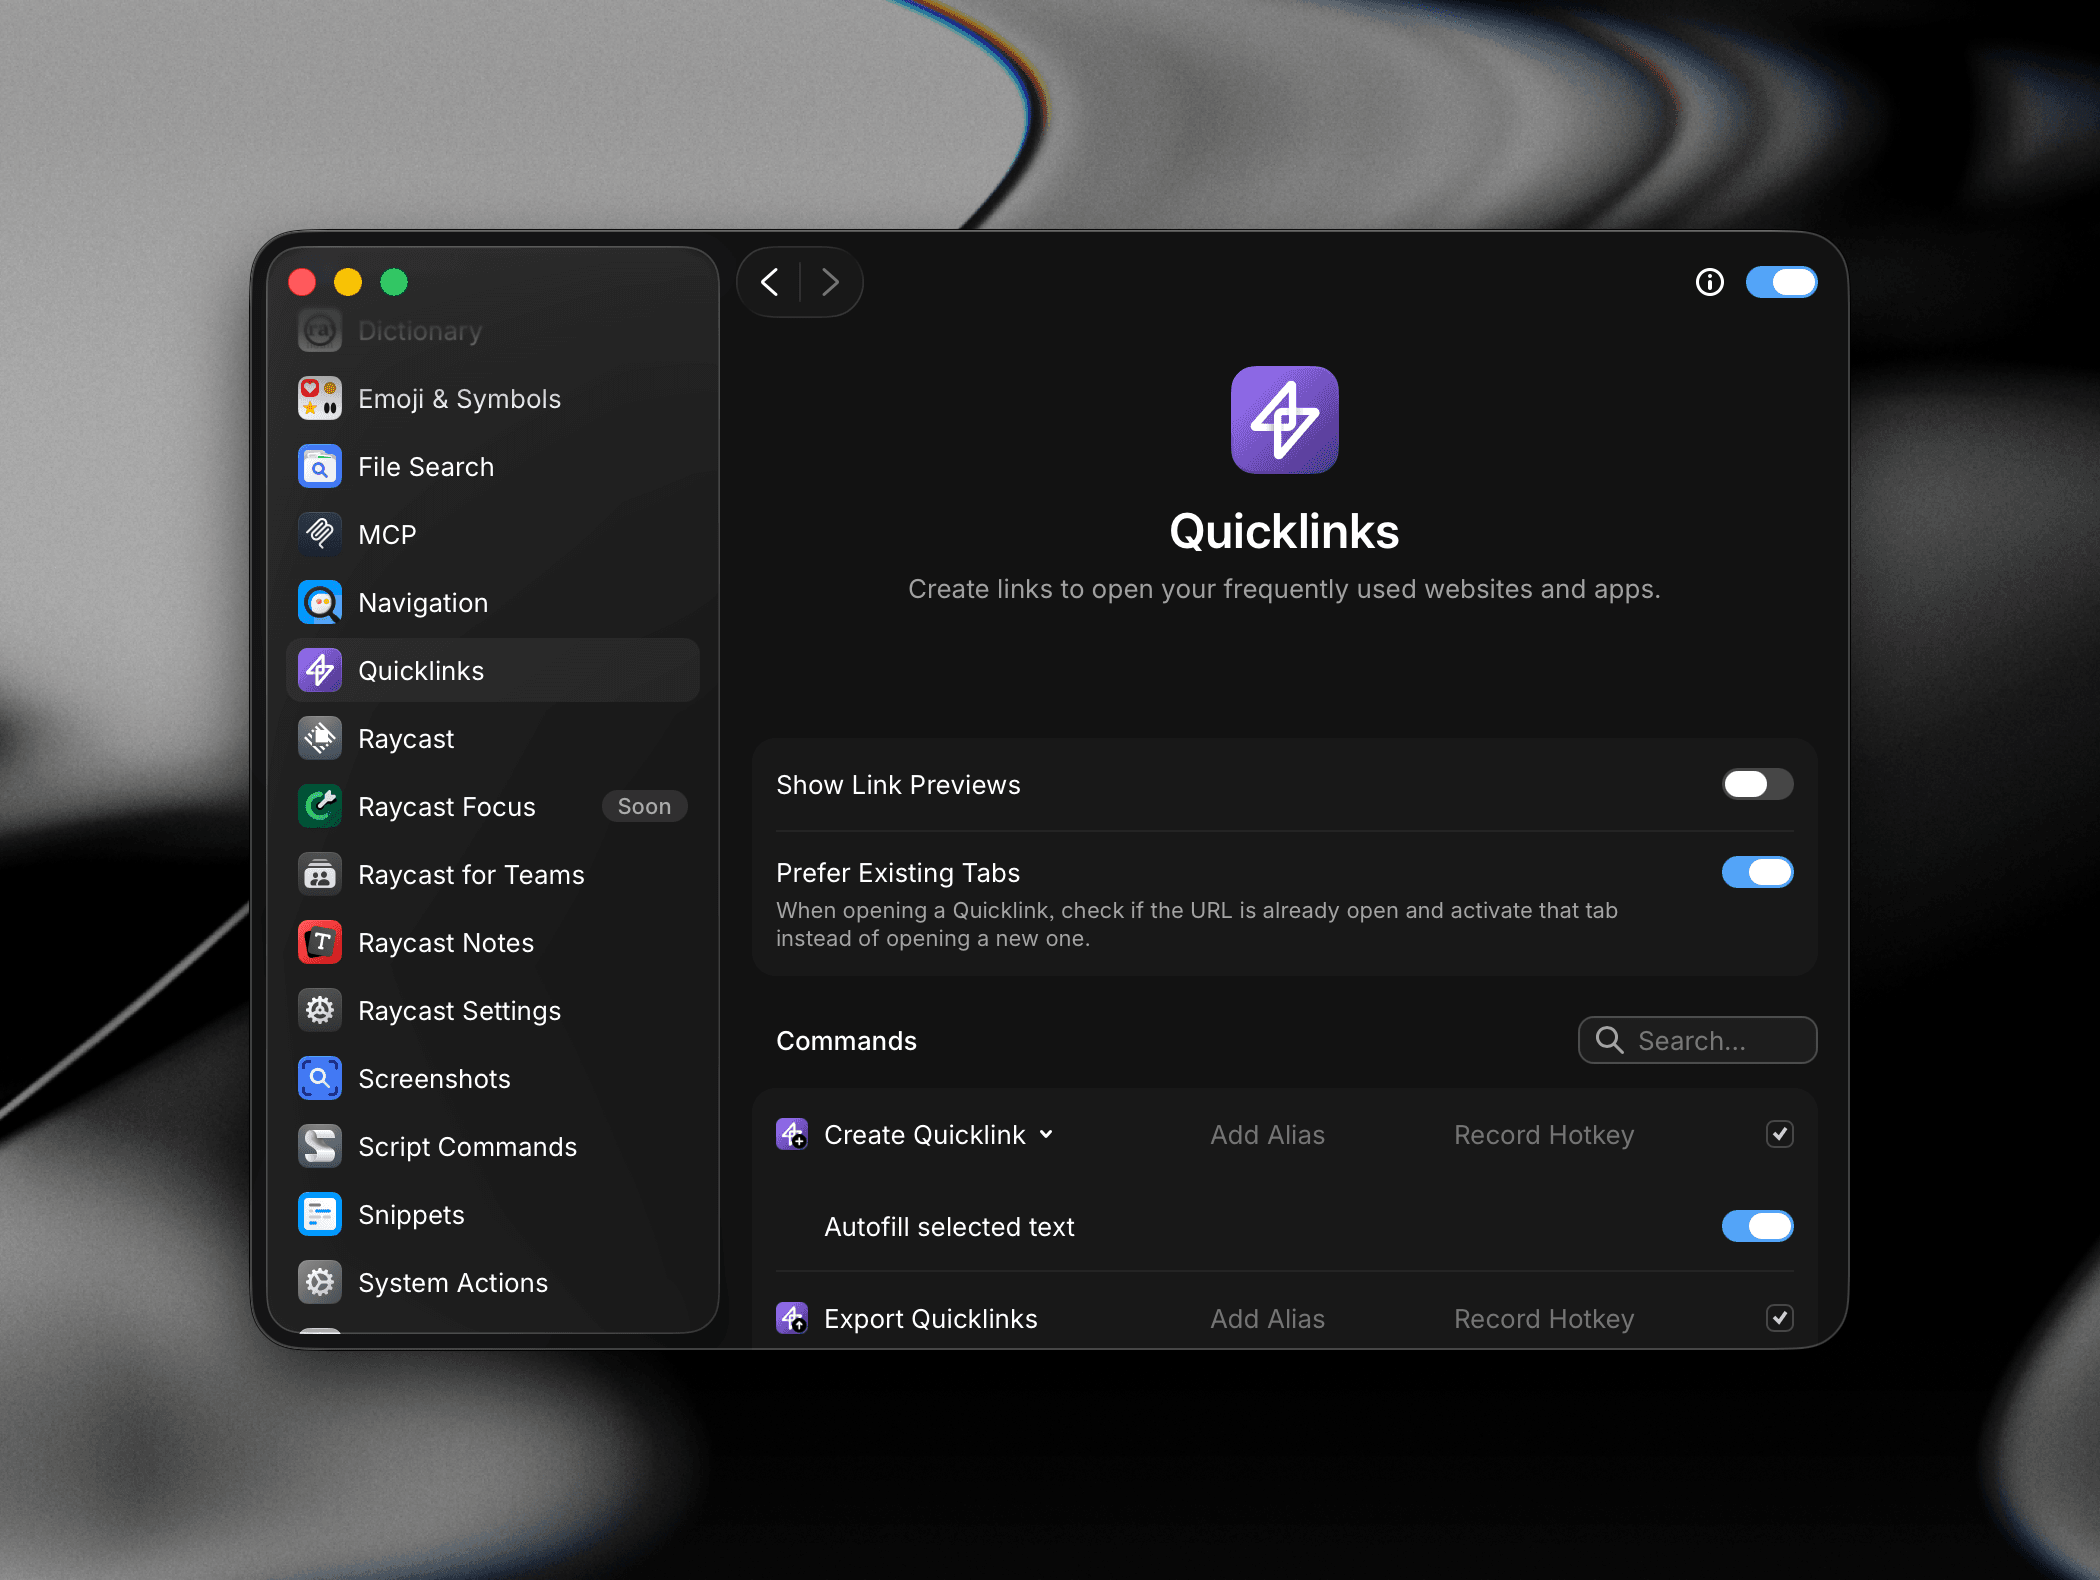Screen dimensions: 2100x1580
Task: Click the Export Quicklinks command name
Action: tap(931, 1319)
